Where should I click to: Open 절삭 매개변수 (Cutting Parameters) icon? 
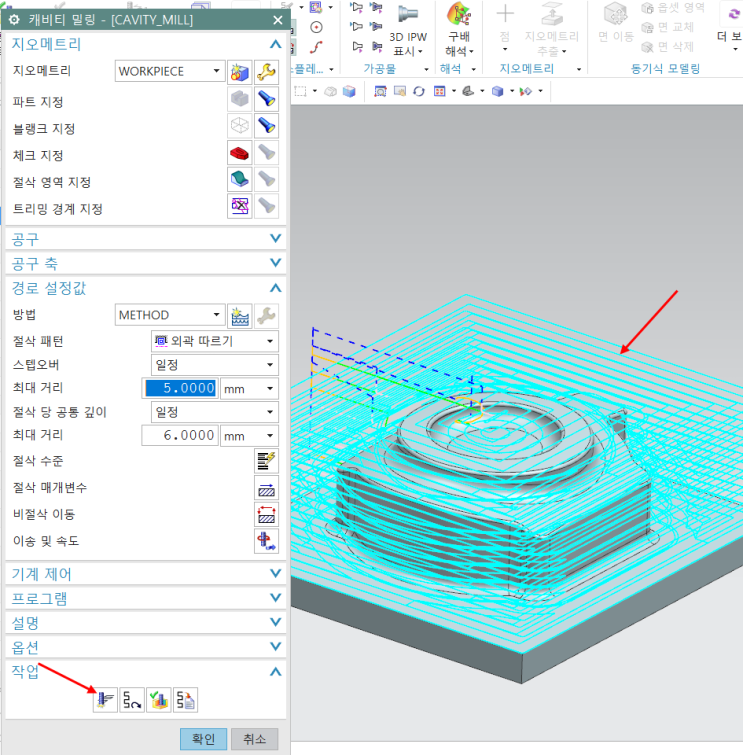click(265, 488)
